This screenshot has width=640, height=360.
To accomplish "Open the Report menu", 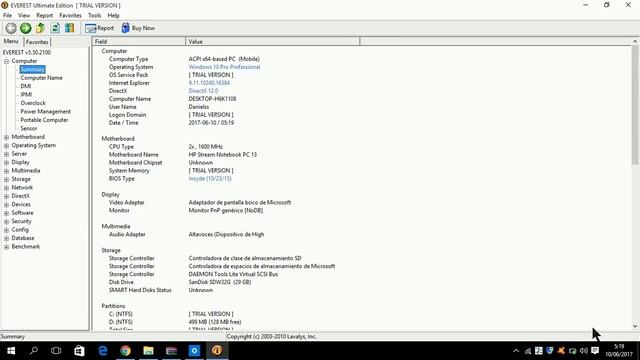I will pos(44,16).
